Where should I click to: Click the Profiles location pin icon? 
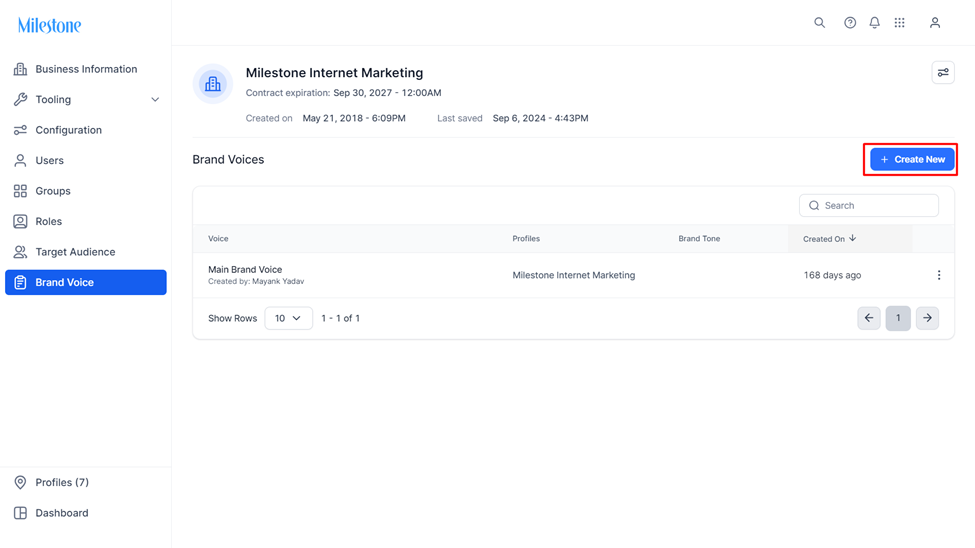pos(21,482)
